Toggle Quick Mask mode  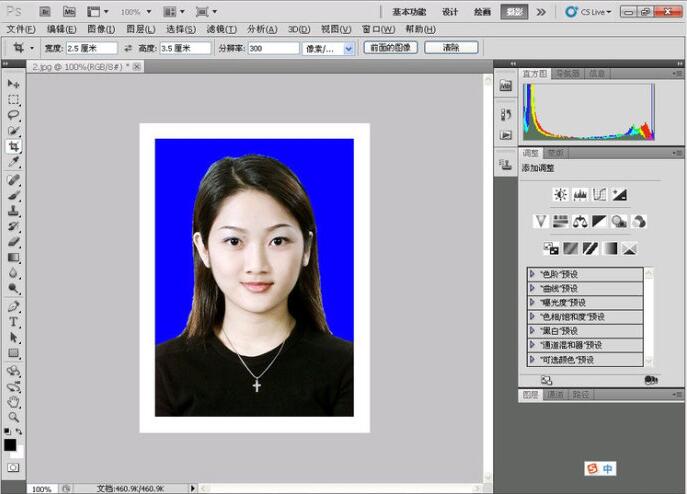point(14,467)
